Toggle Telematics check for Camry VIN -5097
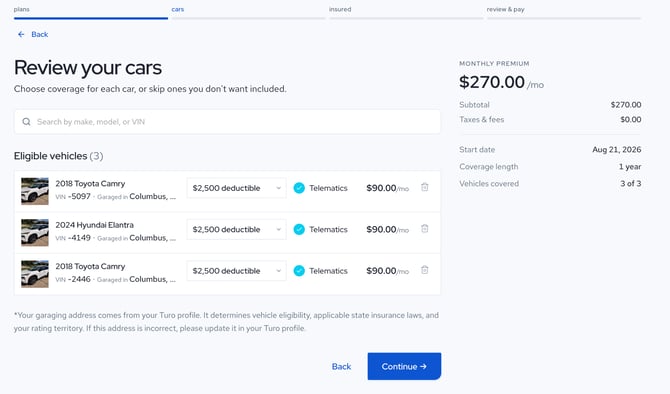The height and width of the screenshot is (394, 670). tap(299, 188)
